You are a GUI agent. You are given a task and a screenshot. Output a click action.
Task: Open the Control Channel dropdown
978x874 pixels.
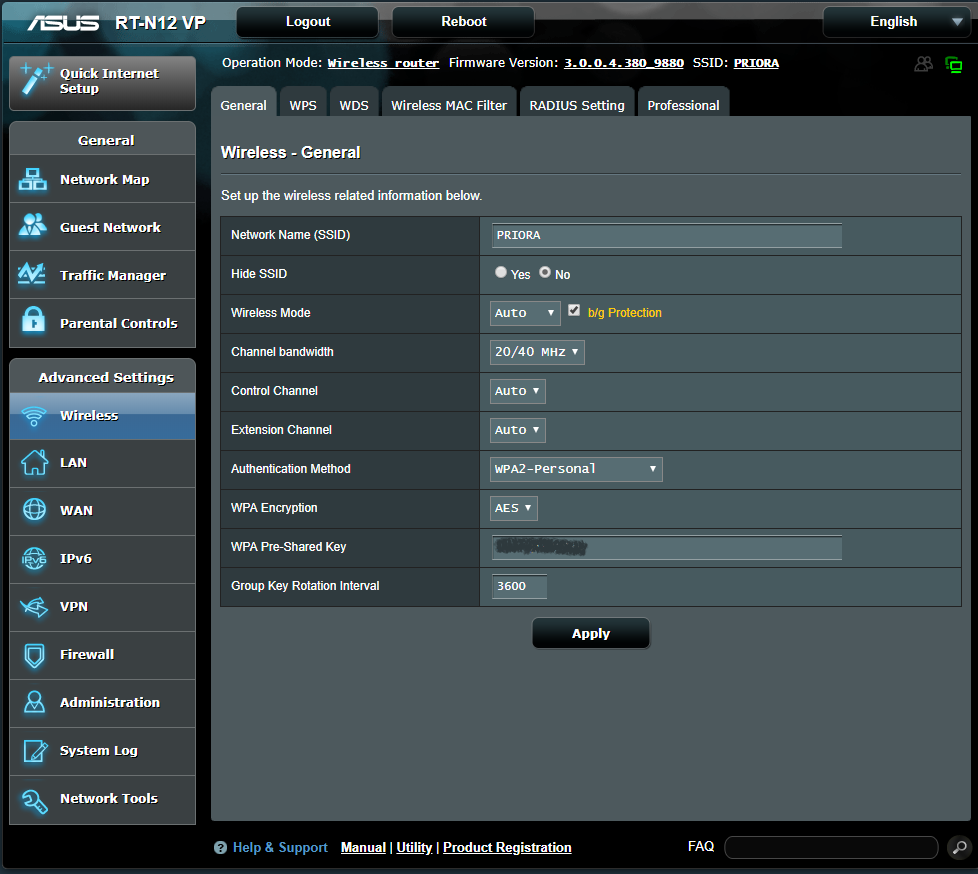point(518,391)
